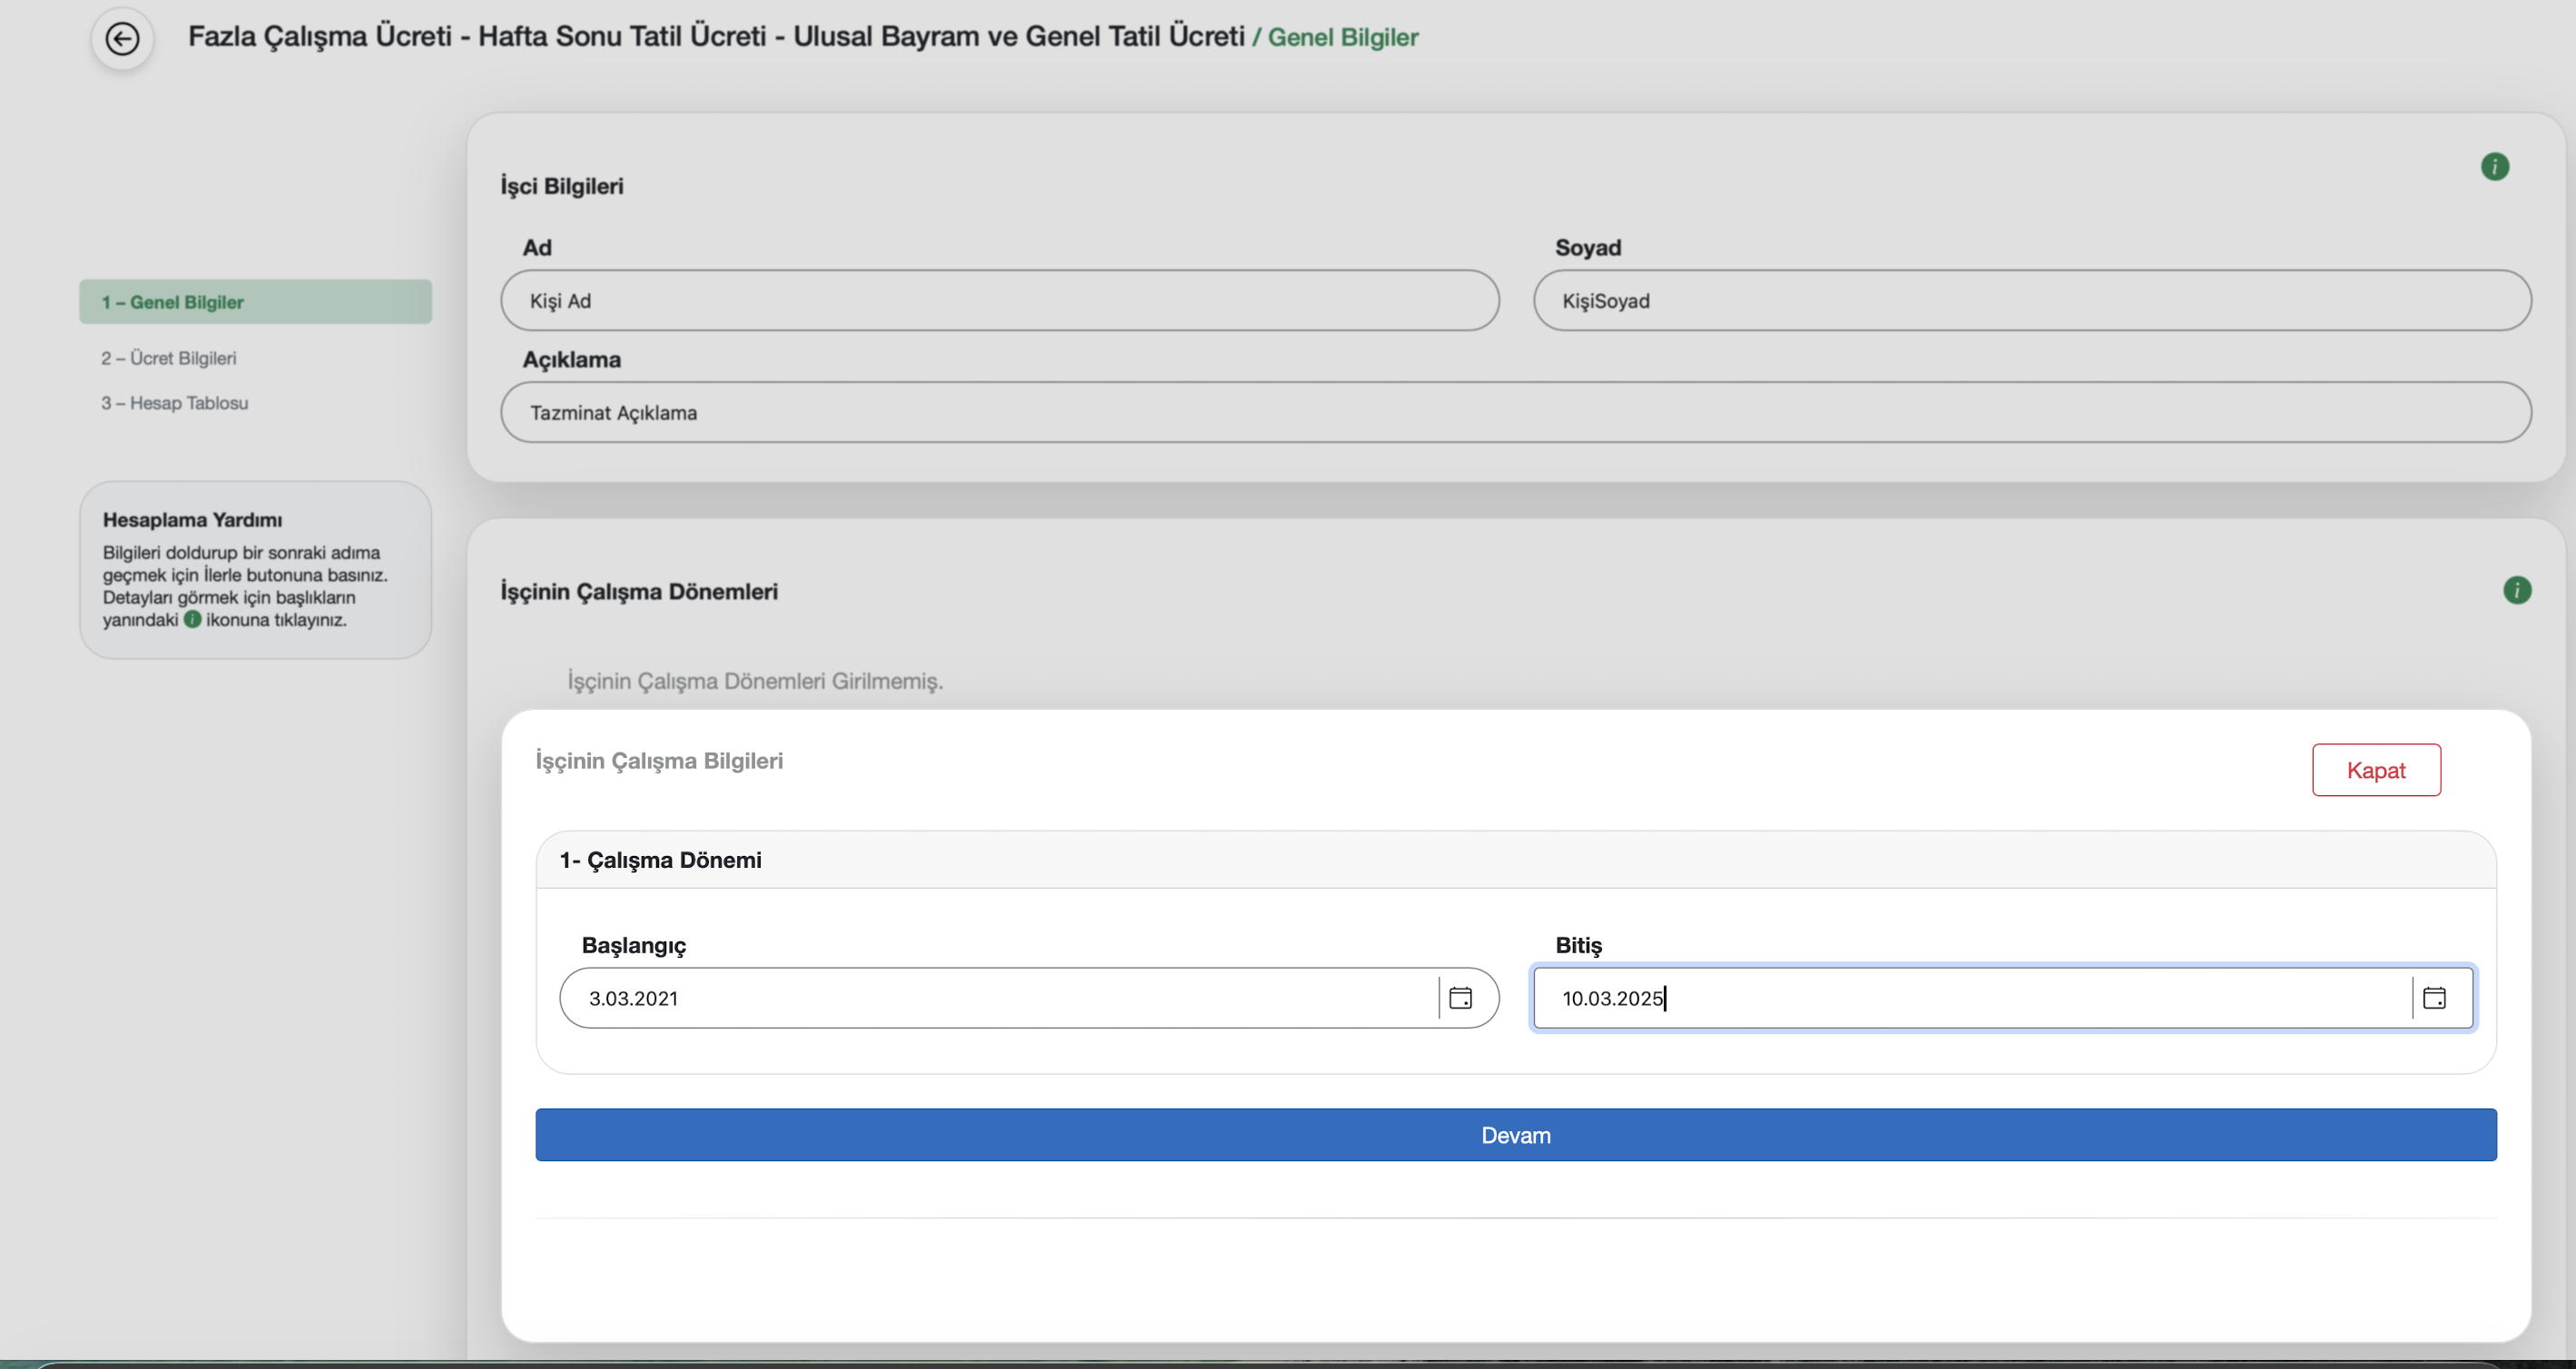The width and height of the screenshot is (2576, 1369).
Task: Go to the 3 – Hesap Tablosu step
Action: [x=174, y=403]
